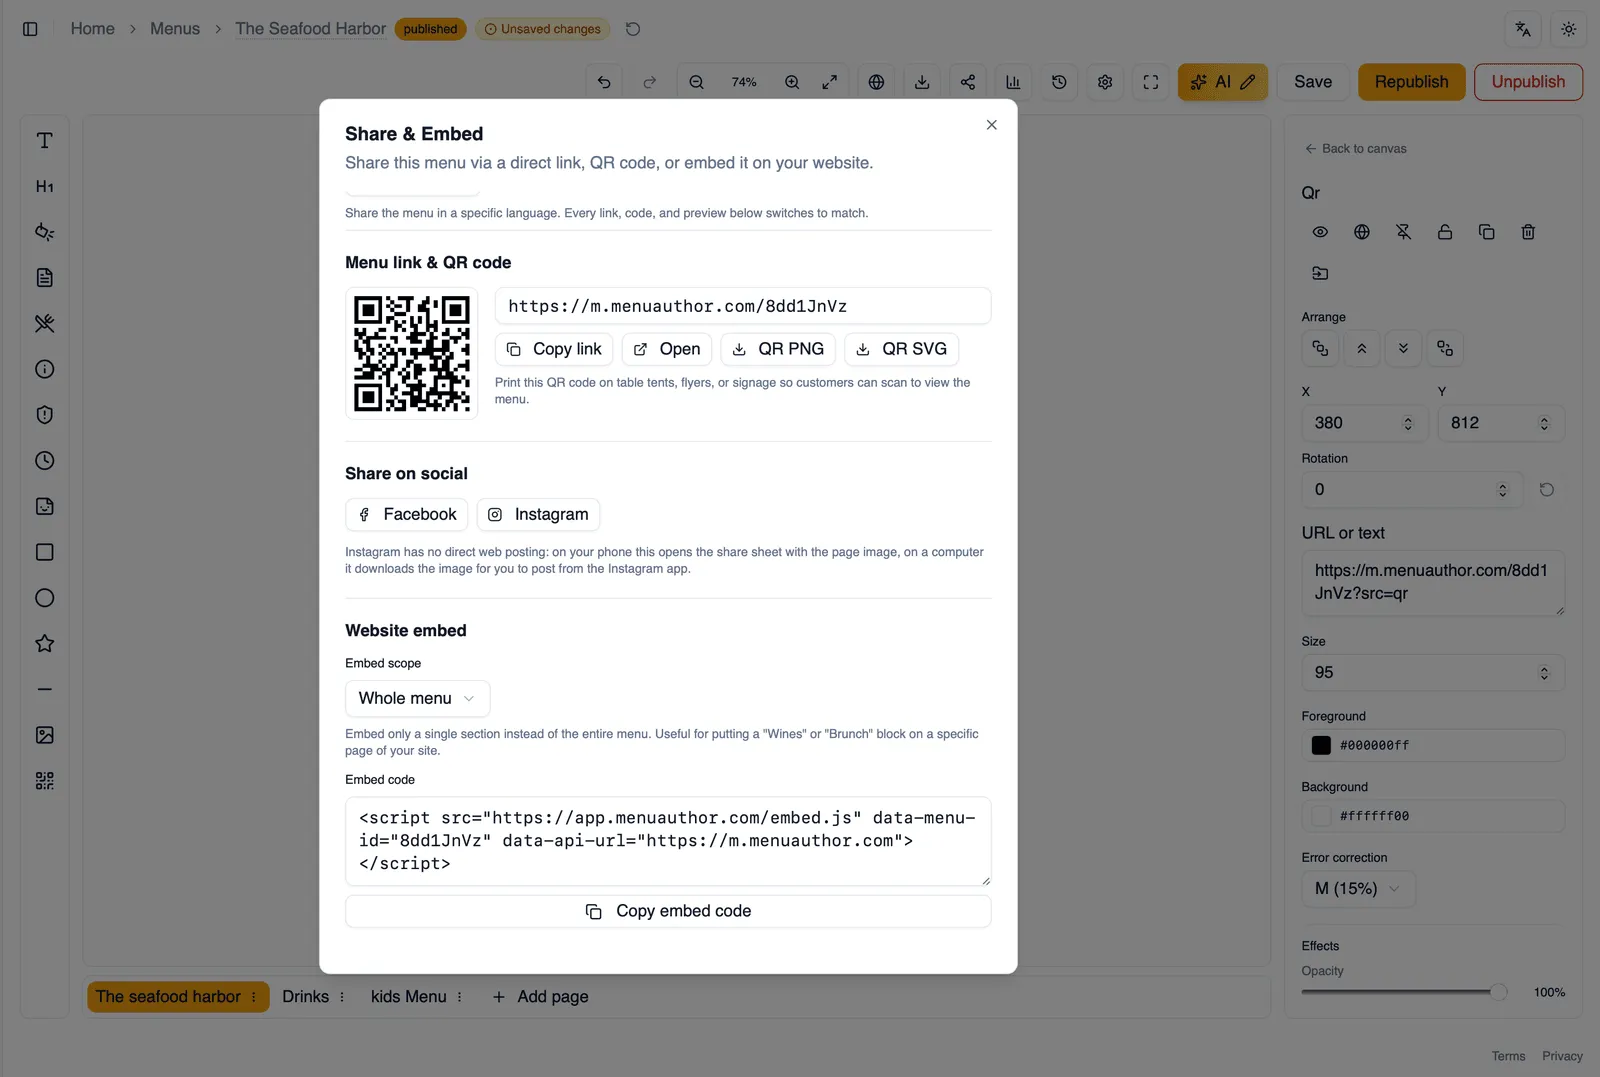
Task: Download the QR PNG
Action: point(778,349)
